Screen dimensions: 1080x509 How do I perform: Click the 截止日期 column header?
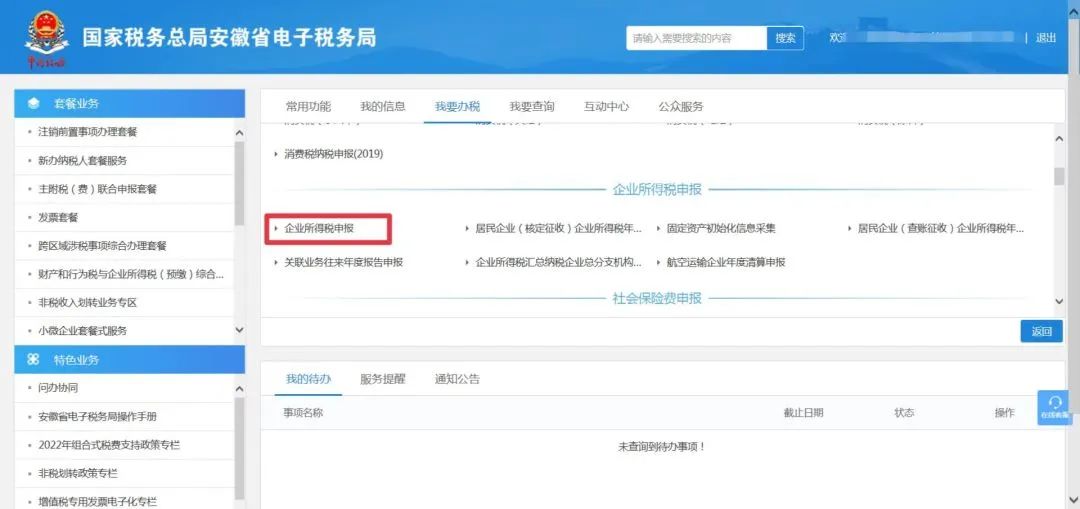[x=803, y=413]
